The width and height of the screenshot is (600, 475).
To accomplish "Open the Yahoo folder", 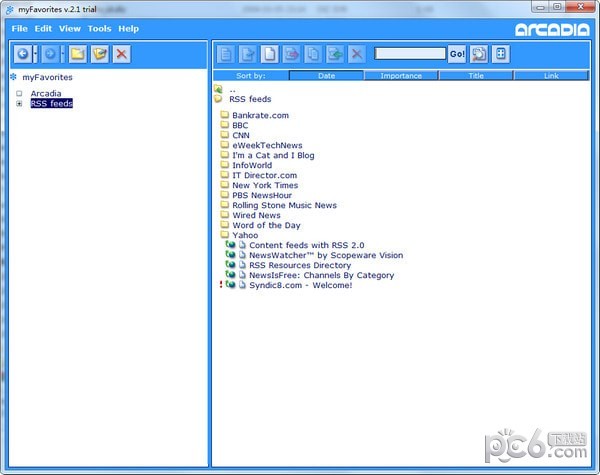I will point(245,235).
